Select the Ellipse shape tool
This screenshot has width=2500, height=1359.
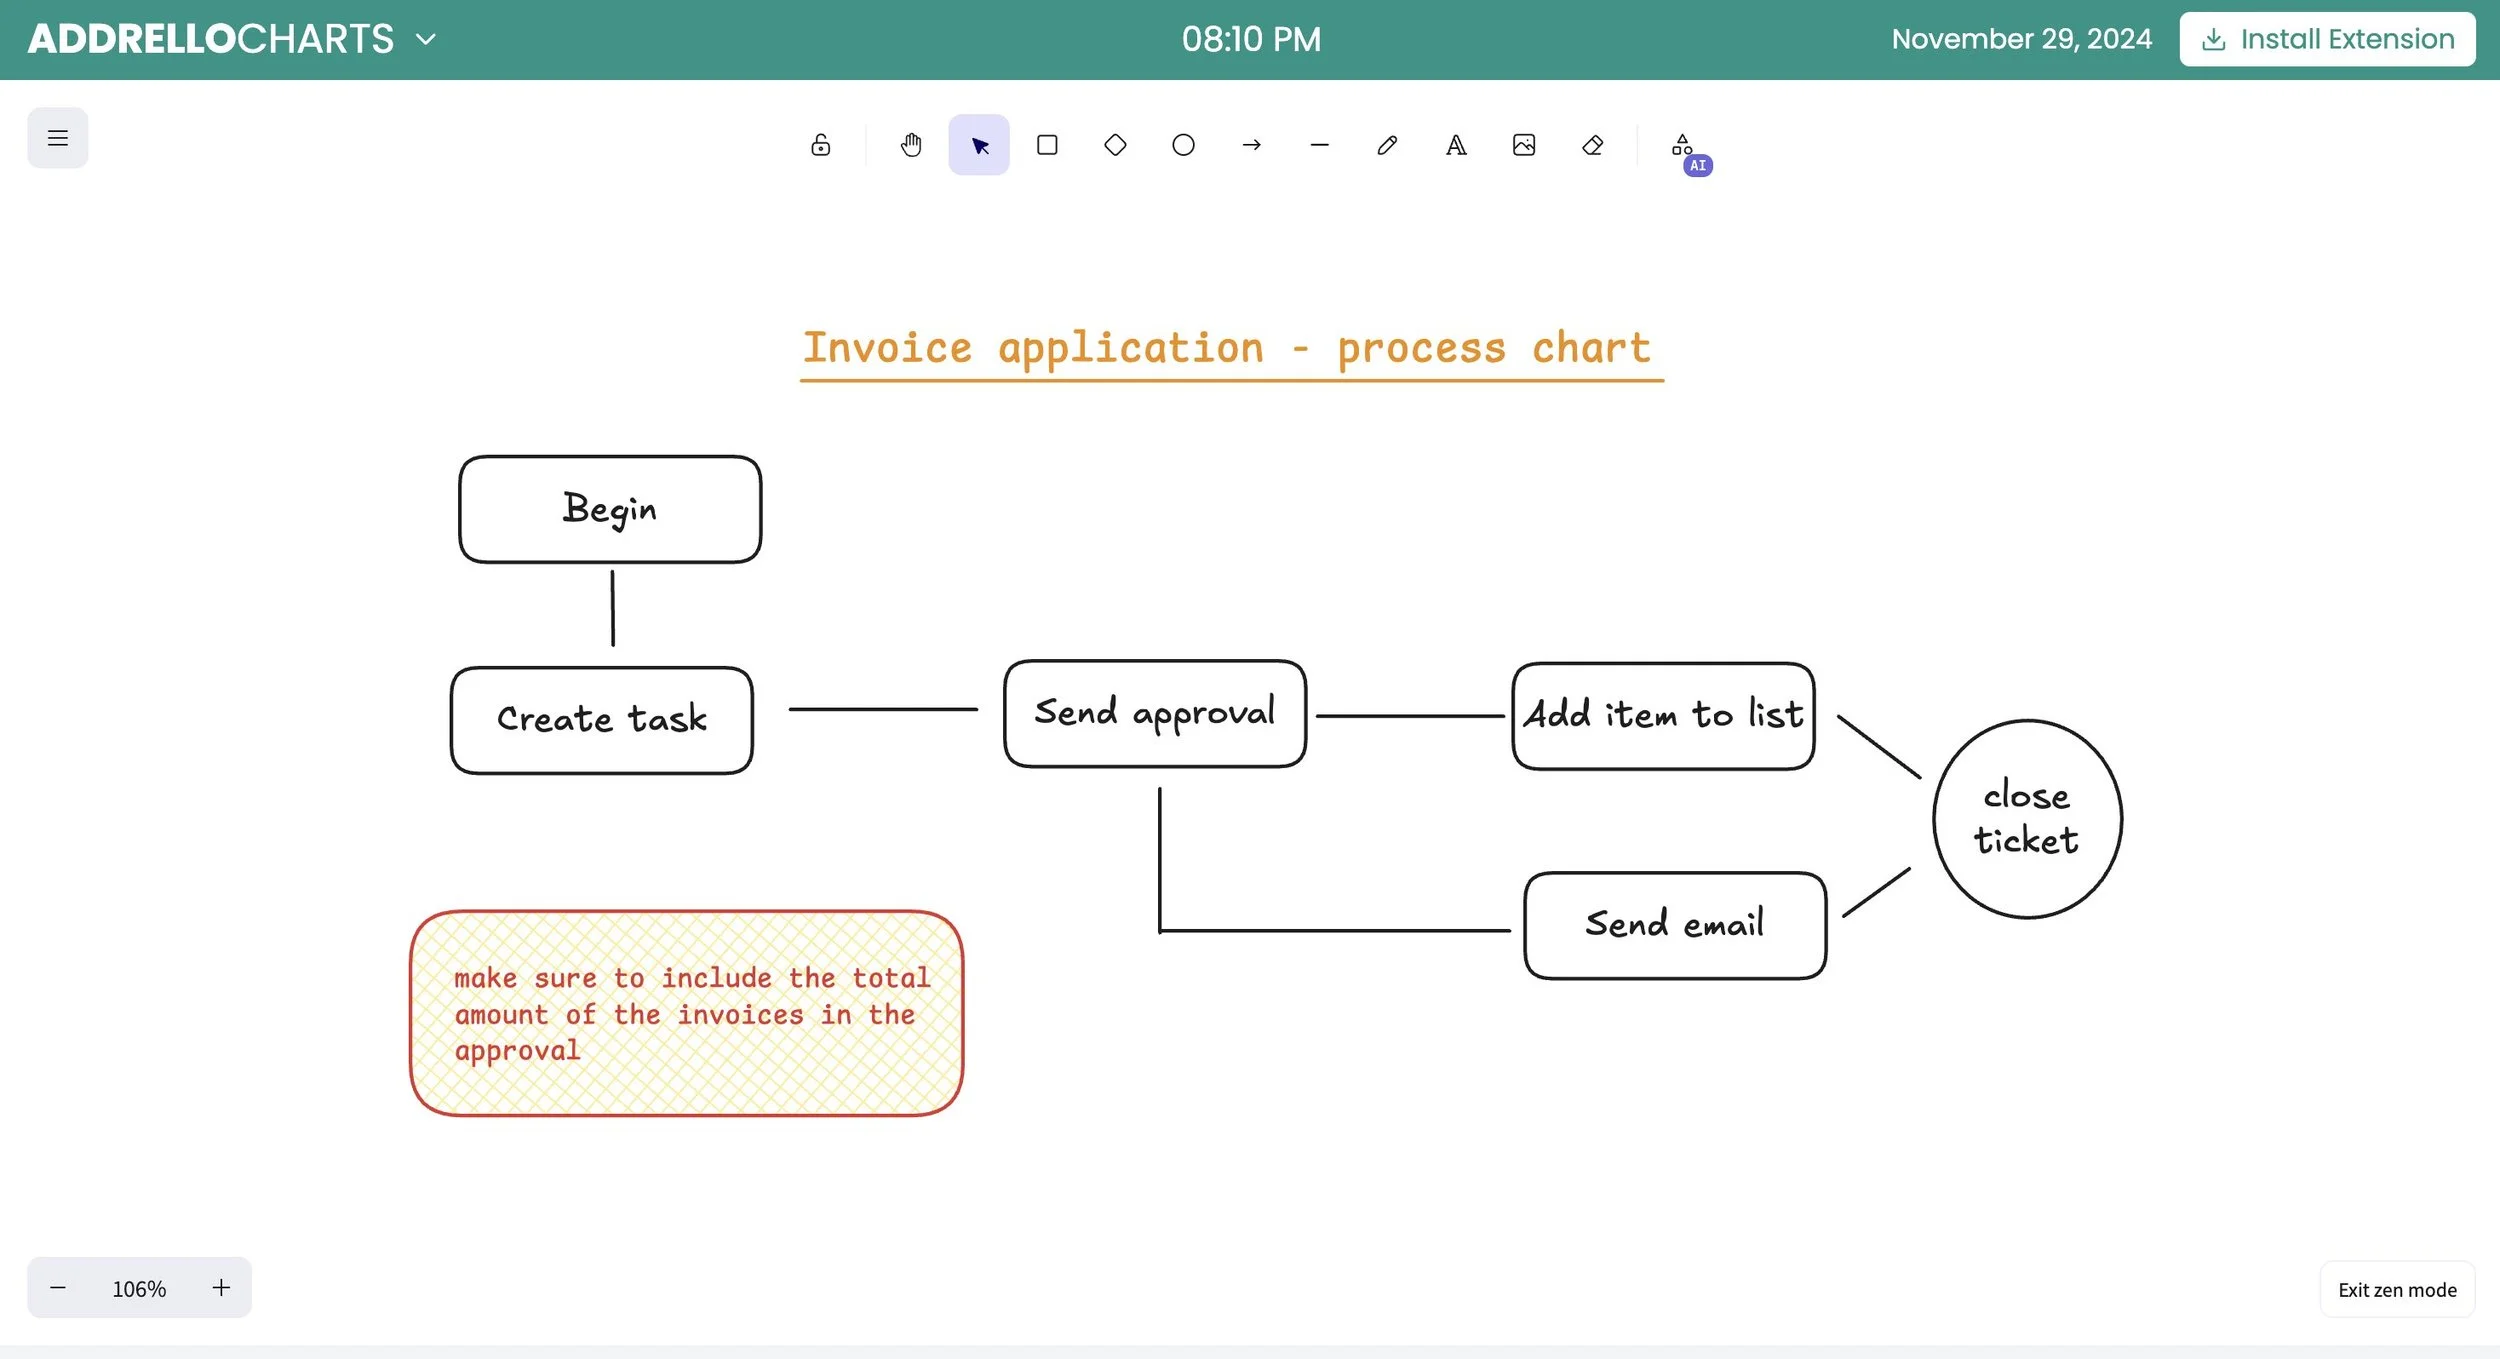coord(1183,145)
